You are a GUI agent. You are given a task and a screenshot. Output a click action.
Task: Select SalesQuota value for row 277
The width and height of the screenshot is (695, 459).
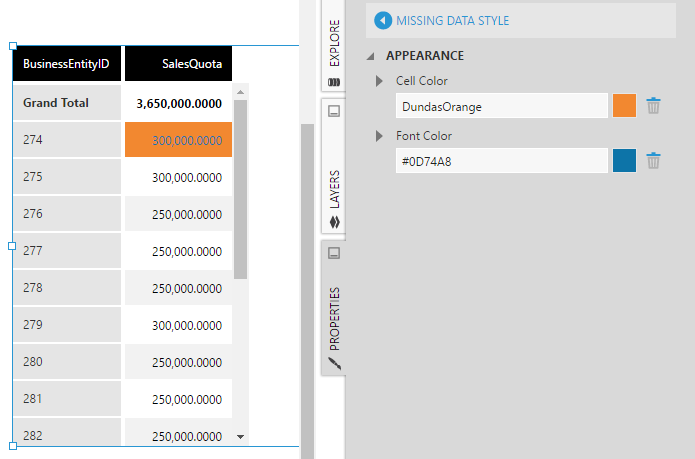(178, 251)
